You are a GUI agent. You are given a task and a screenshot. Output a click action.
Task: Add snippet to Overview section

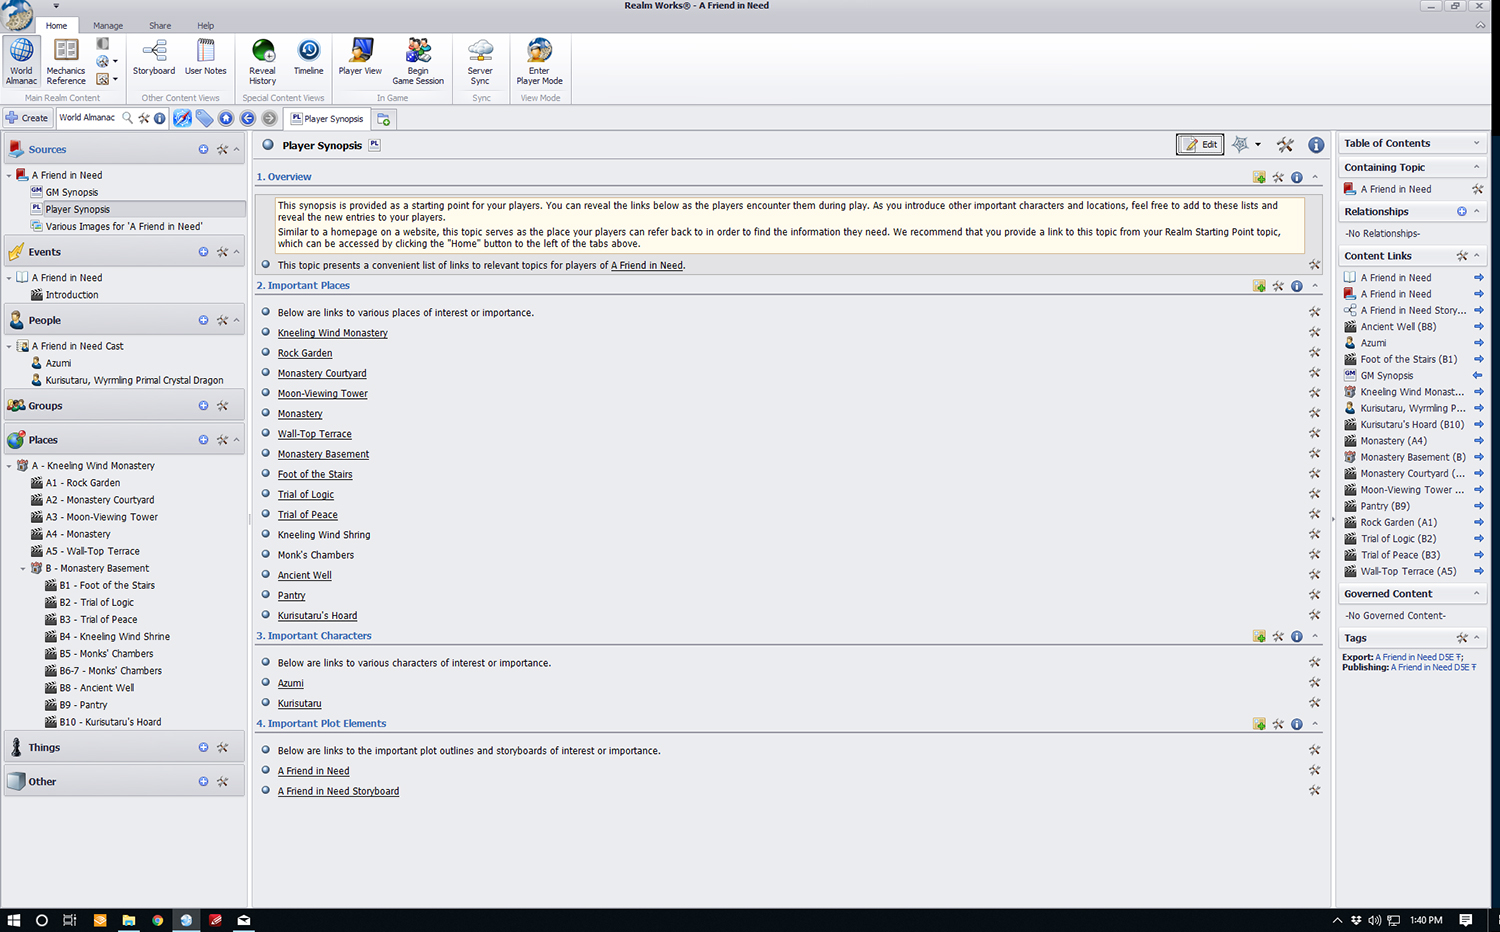[1259, 177]
